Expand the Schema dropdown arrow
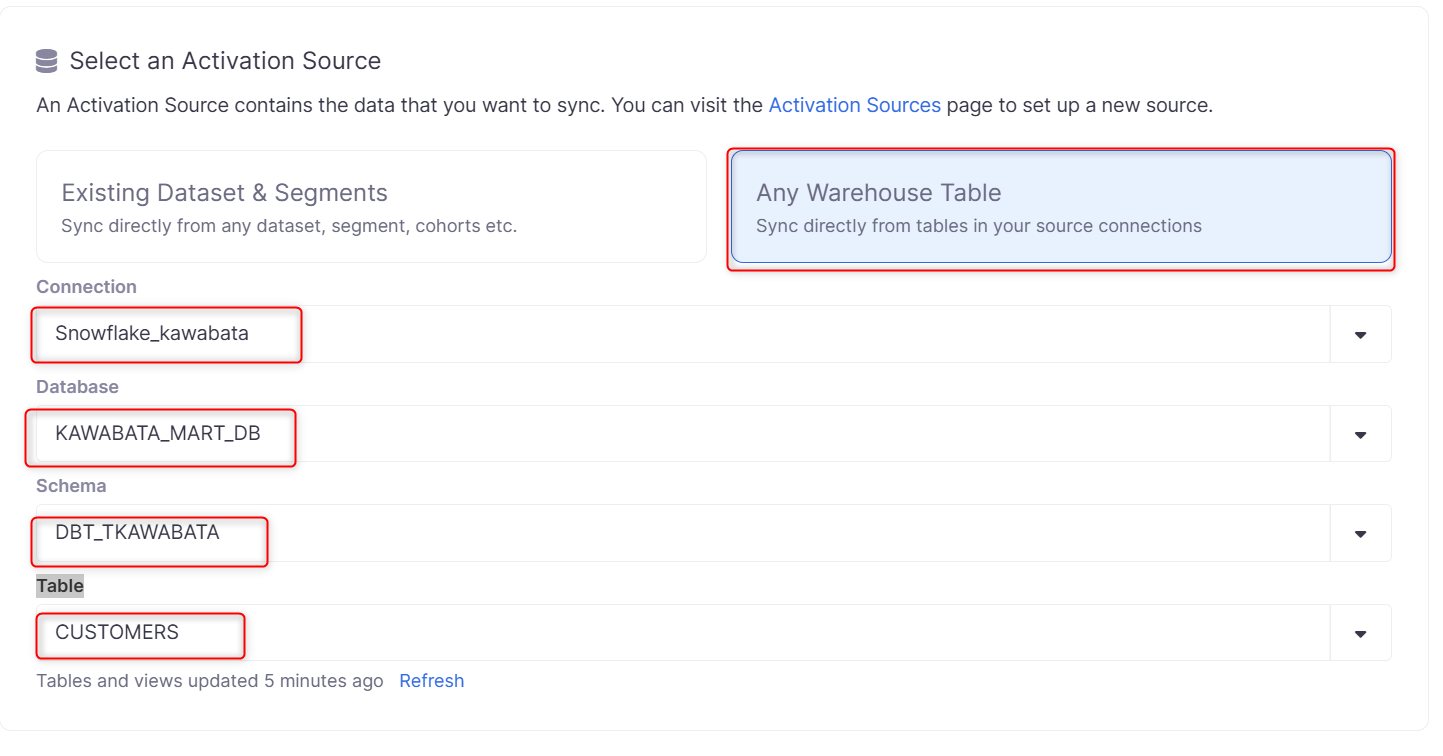This screenshot has height=756, width=1443. [x=1360, y=534]
